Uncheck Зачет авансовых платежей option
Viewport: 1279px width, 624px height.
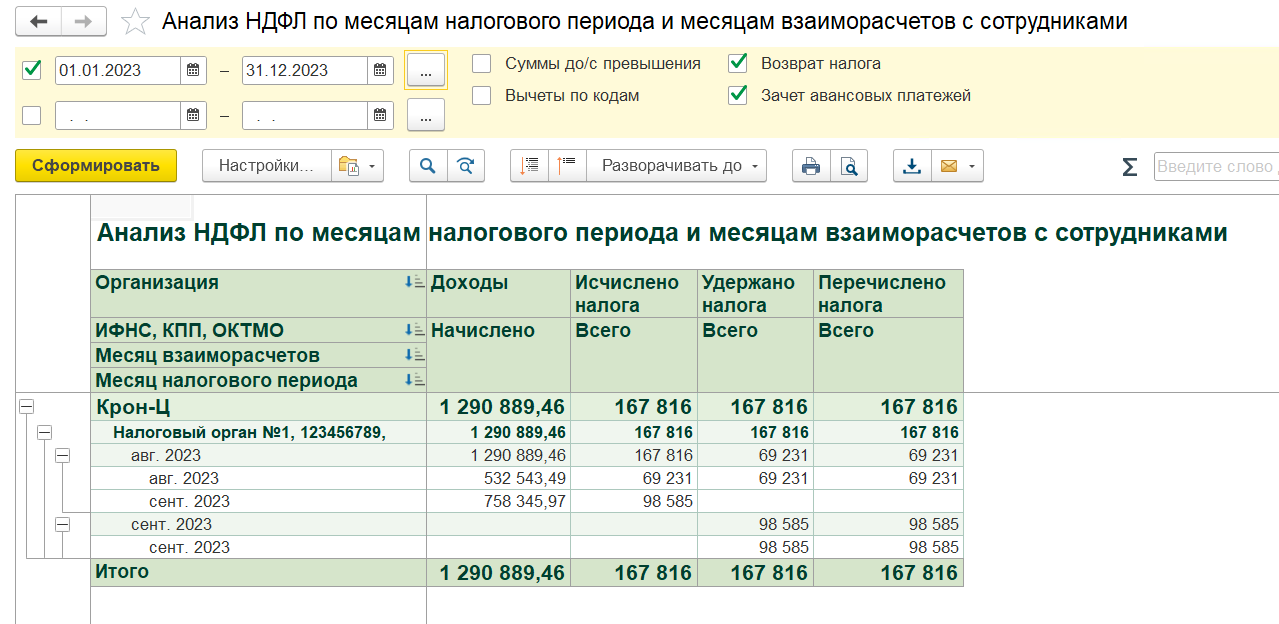(x=738, y=96)
